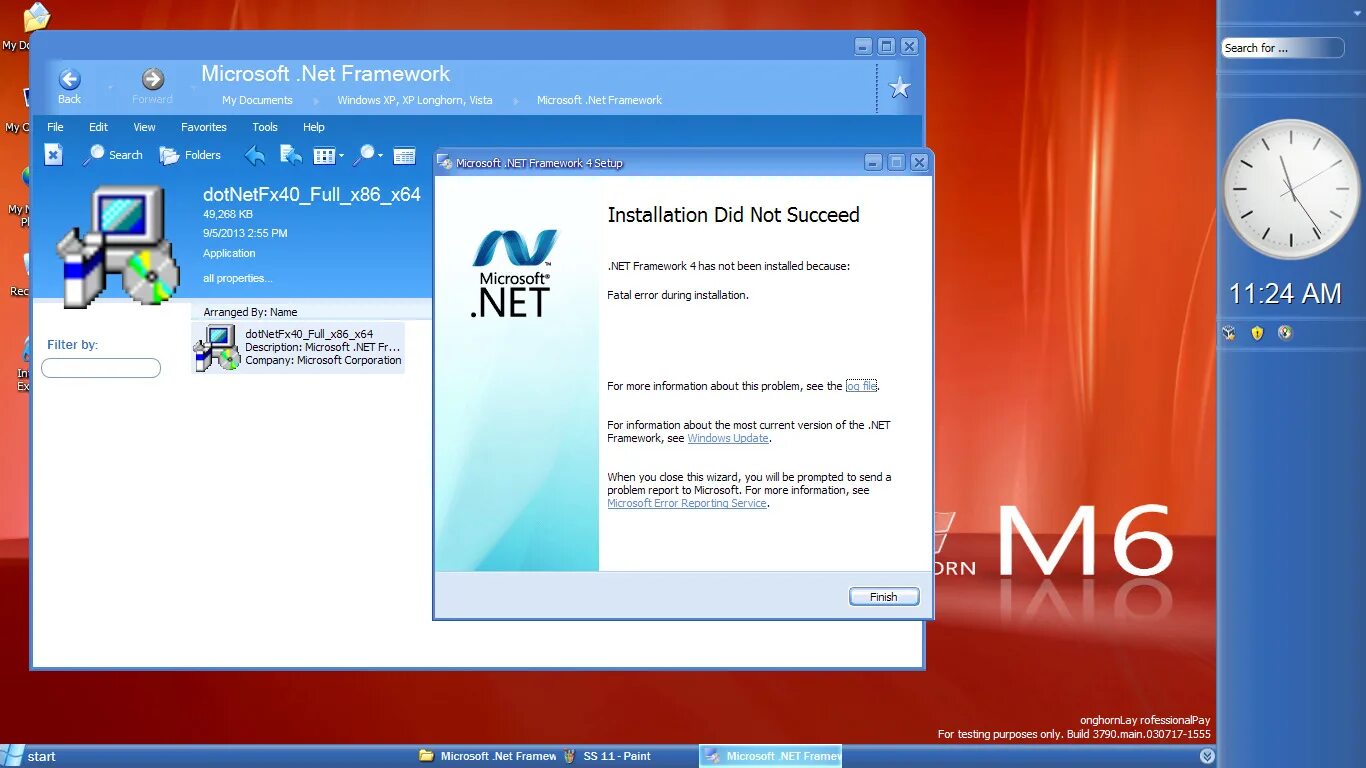Image resolution: width=1366 pixels, height=768 pixels.
Task: Click the start button
Action: 30,756
